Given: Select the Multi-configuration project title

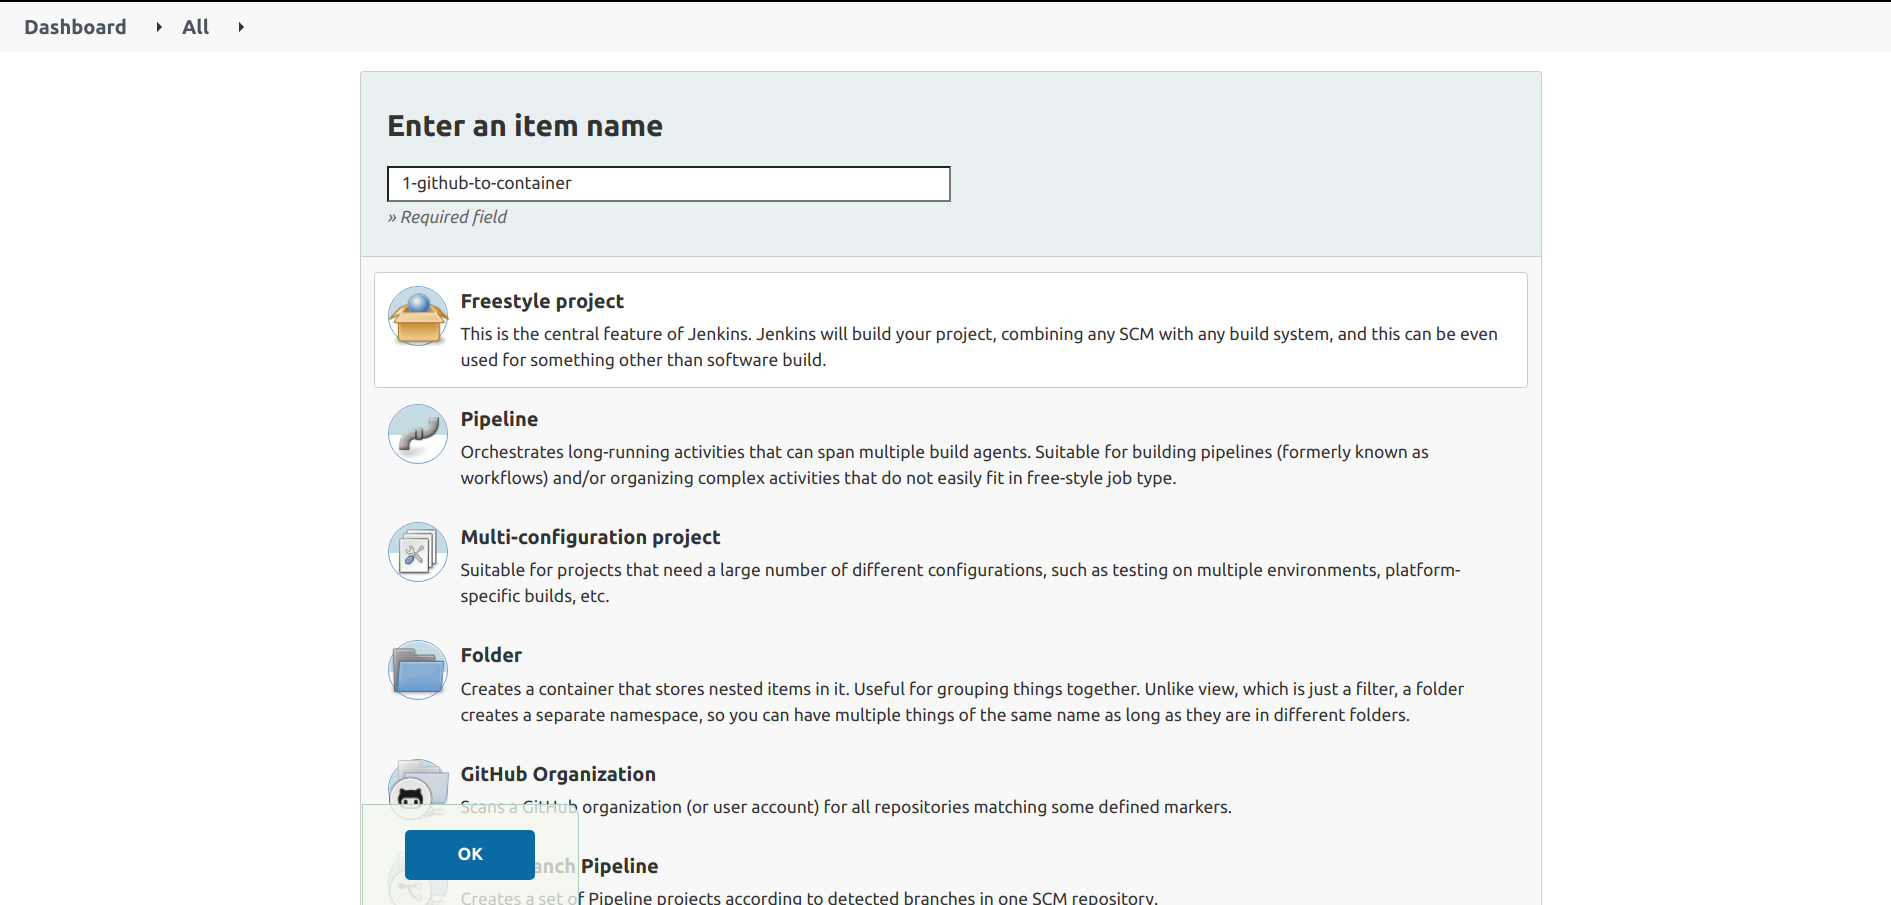Looking at the screenshot, I should click(x=590, y=537).
